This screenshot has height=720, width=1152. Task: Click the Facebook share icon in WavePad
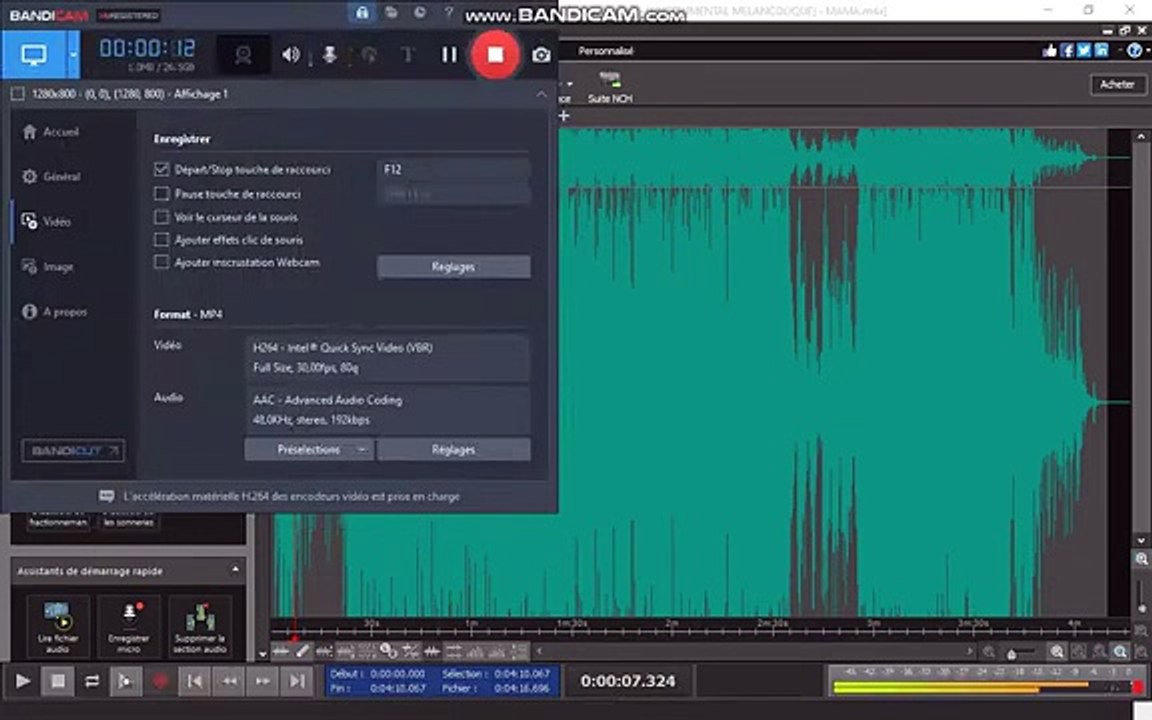coord(1068,51)
